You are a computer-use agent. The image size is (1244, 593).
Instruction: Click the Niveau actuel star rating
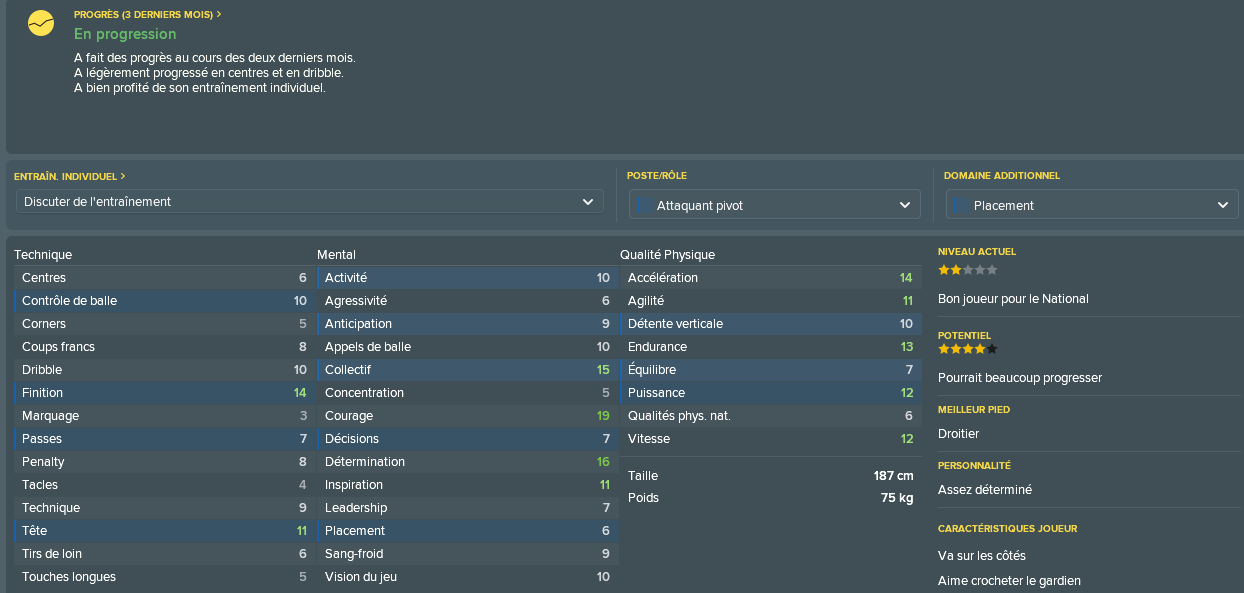[967, 270]
